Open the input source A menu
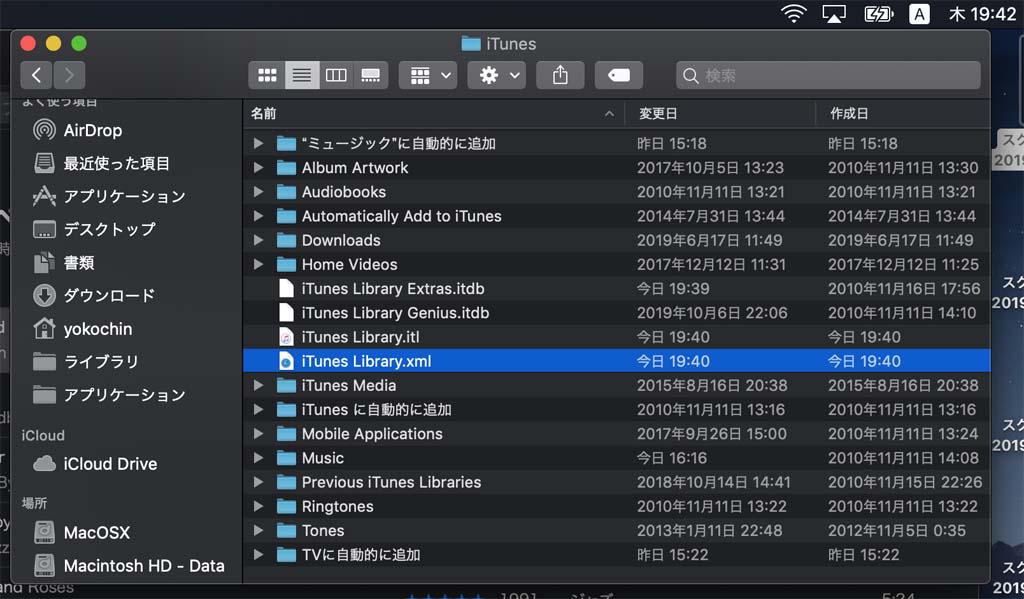 coord(919,14)
